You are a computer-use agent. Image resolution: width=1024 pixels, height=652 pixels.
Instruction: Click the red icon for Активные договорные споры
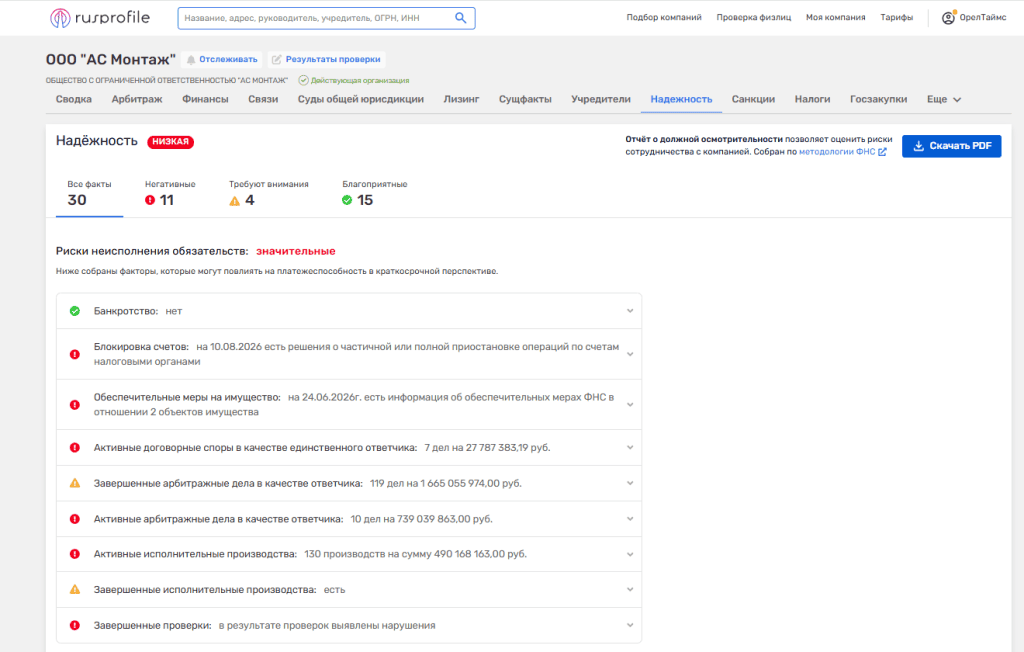pos(75,448)
